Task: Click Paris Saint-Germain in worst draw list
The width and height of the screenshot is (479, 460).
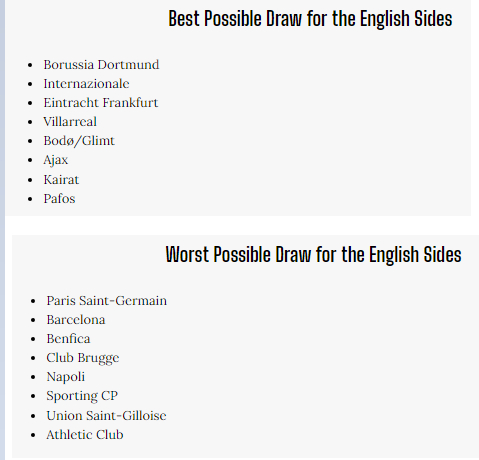Action: point(107,301)
